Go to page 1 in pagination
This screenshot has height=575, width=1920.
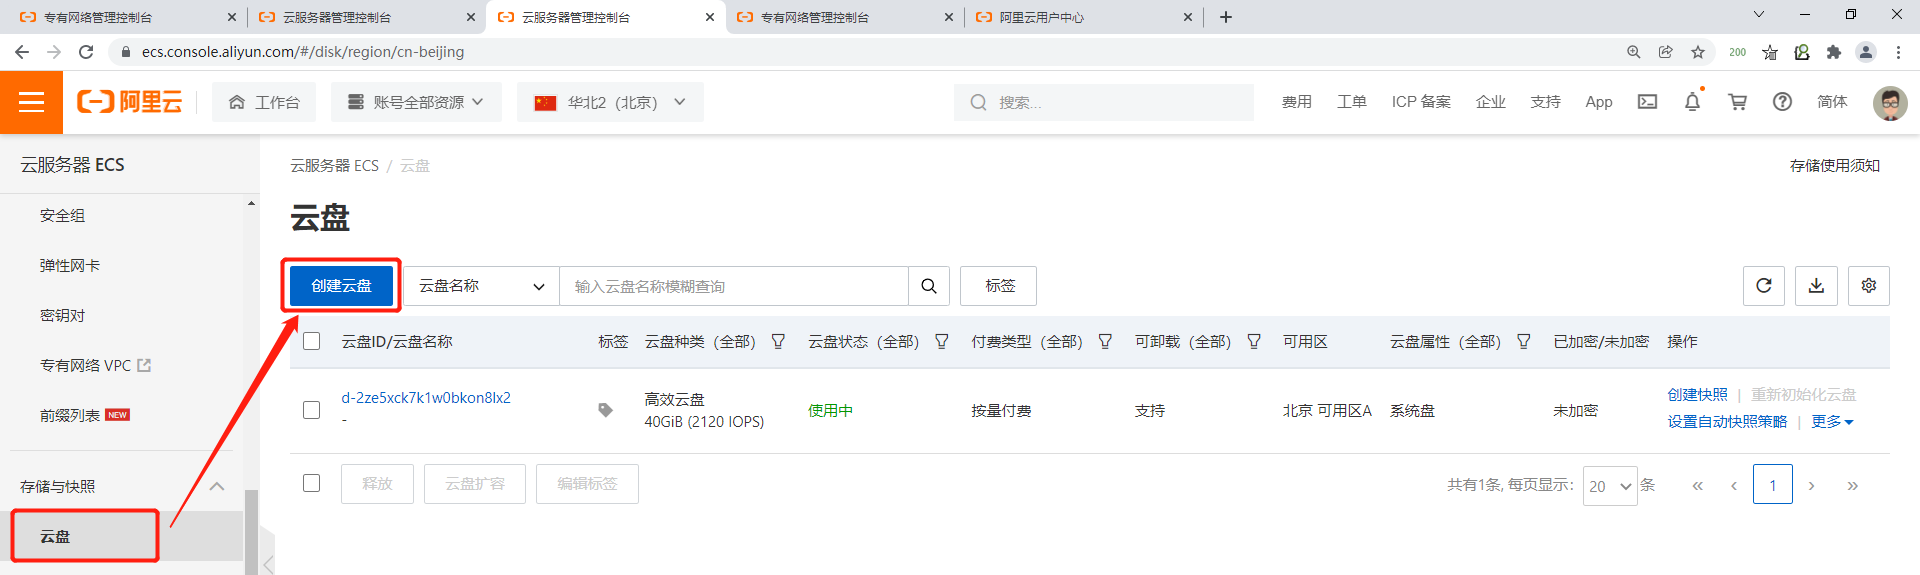[x=1773, y=486]
